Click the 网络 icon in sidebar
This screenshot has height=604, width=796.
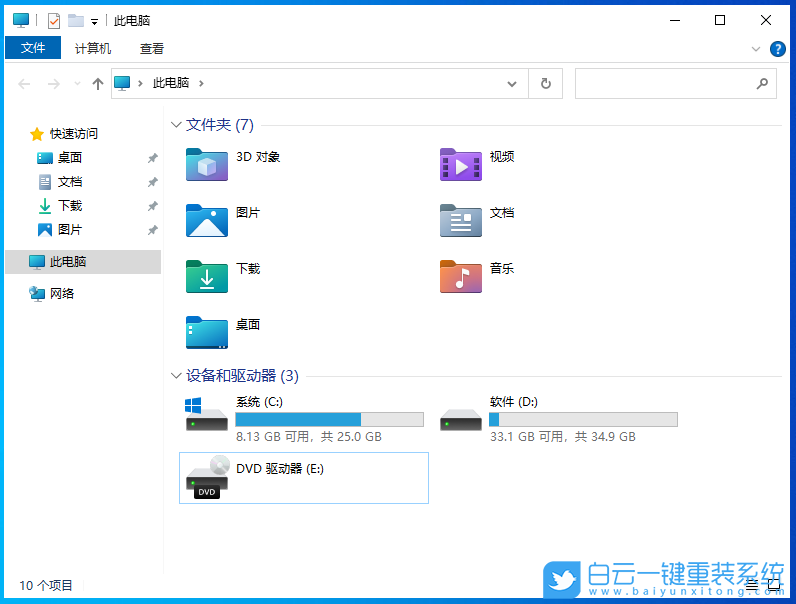click(37, 293)
